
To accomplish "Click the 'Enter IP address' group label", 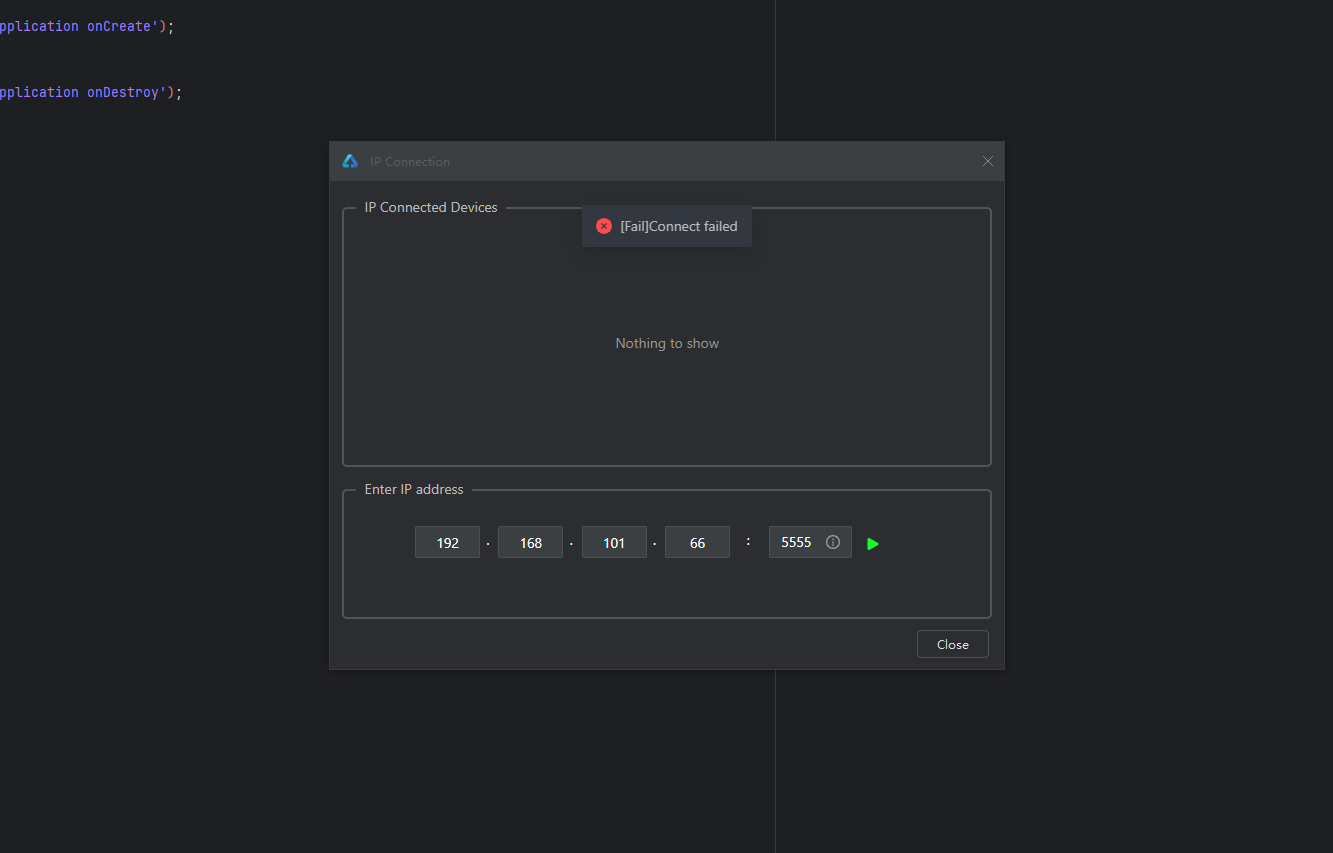I will (x=414, y=489).
